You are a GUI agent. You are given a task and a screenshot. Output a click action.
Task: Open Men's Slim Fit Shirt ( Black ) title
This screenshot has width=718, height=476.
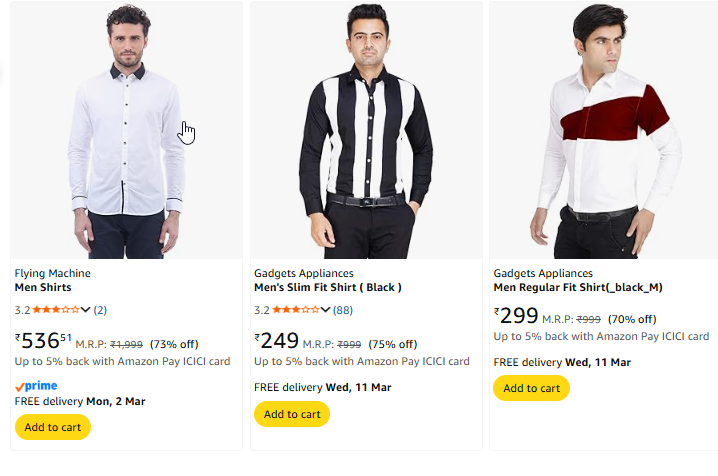click(x=327, y=288)
